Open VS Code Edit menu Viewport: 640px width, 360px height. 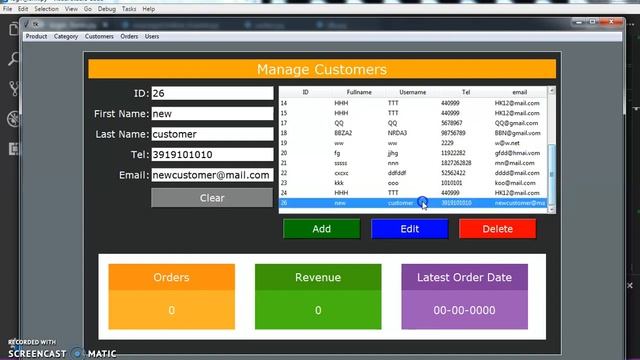(x=23, y=9)
